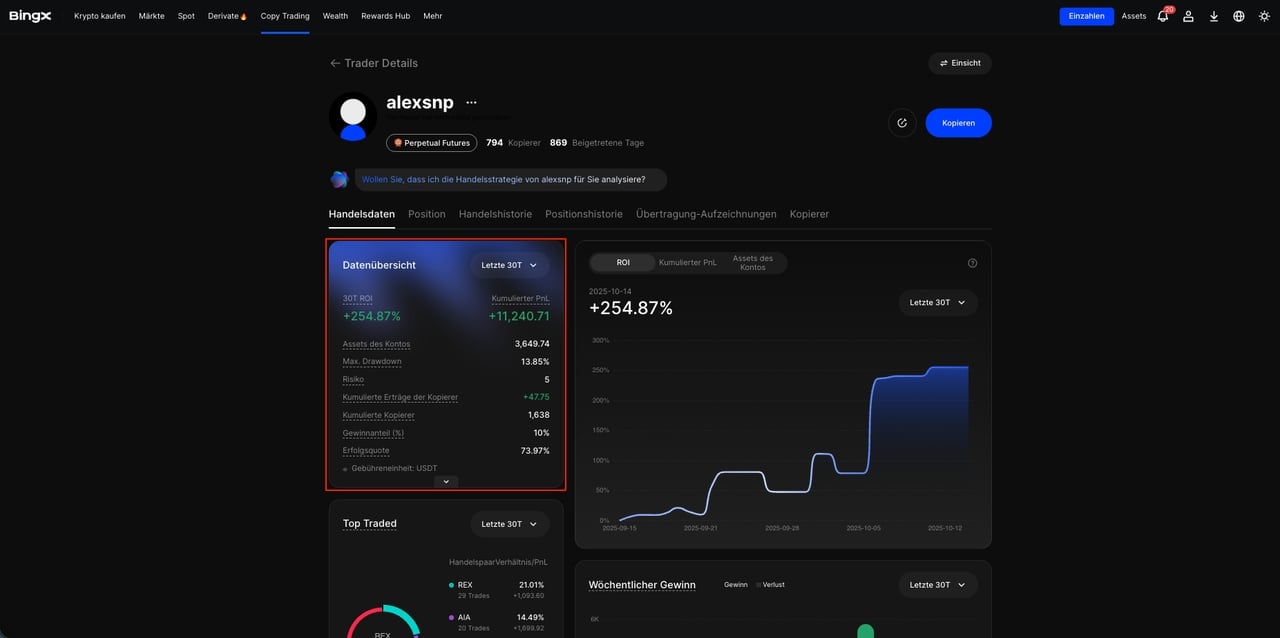Click the back arrow beside Trader Details
Screen dimensions: 1280x638
coord(335,63)
